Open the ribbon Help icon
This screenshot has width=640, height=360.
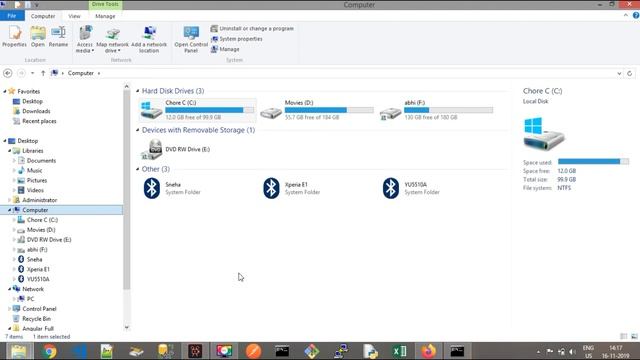[636, 15]
